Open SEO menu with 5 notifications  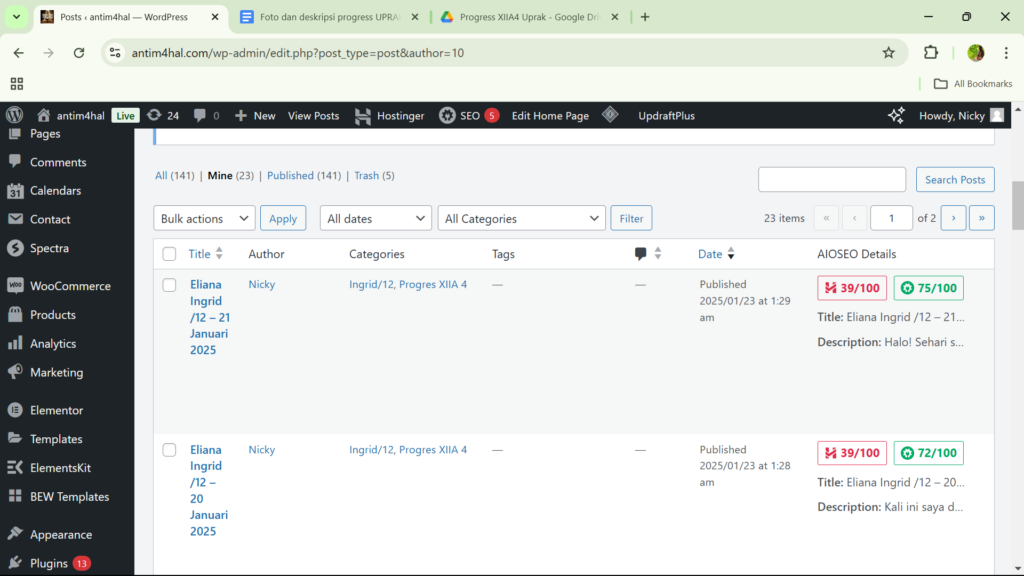[469, 116]
